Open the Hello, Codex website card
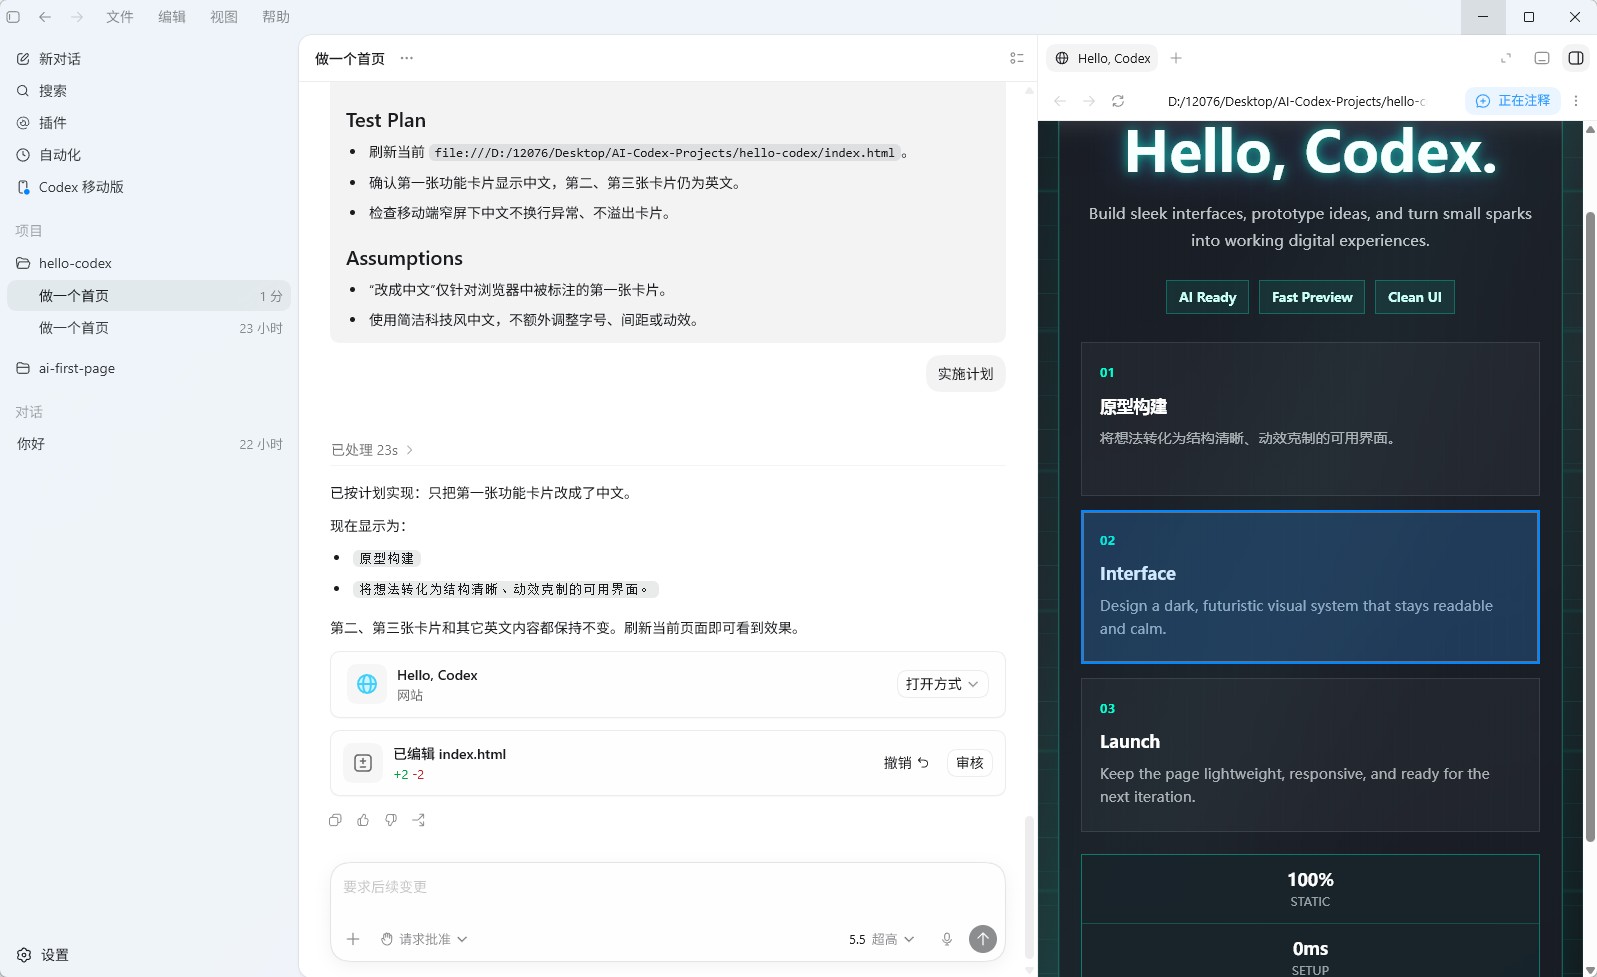1597x977 pixels. pos(667,684)
